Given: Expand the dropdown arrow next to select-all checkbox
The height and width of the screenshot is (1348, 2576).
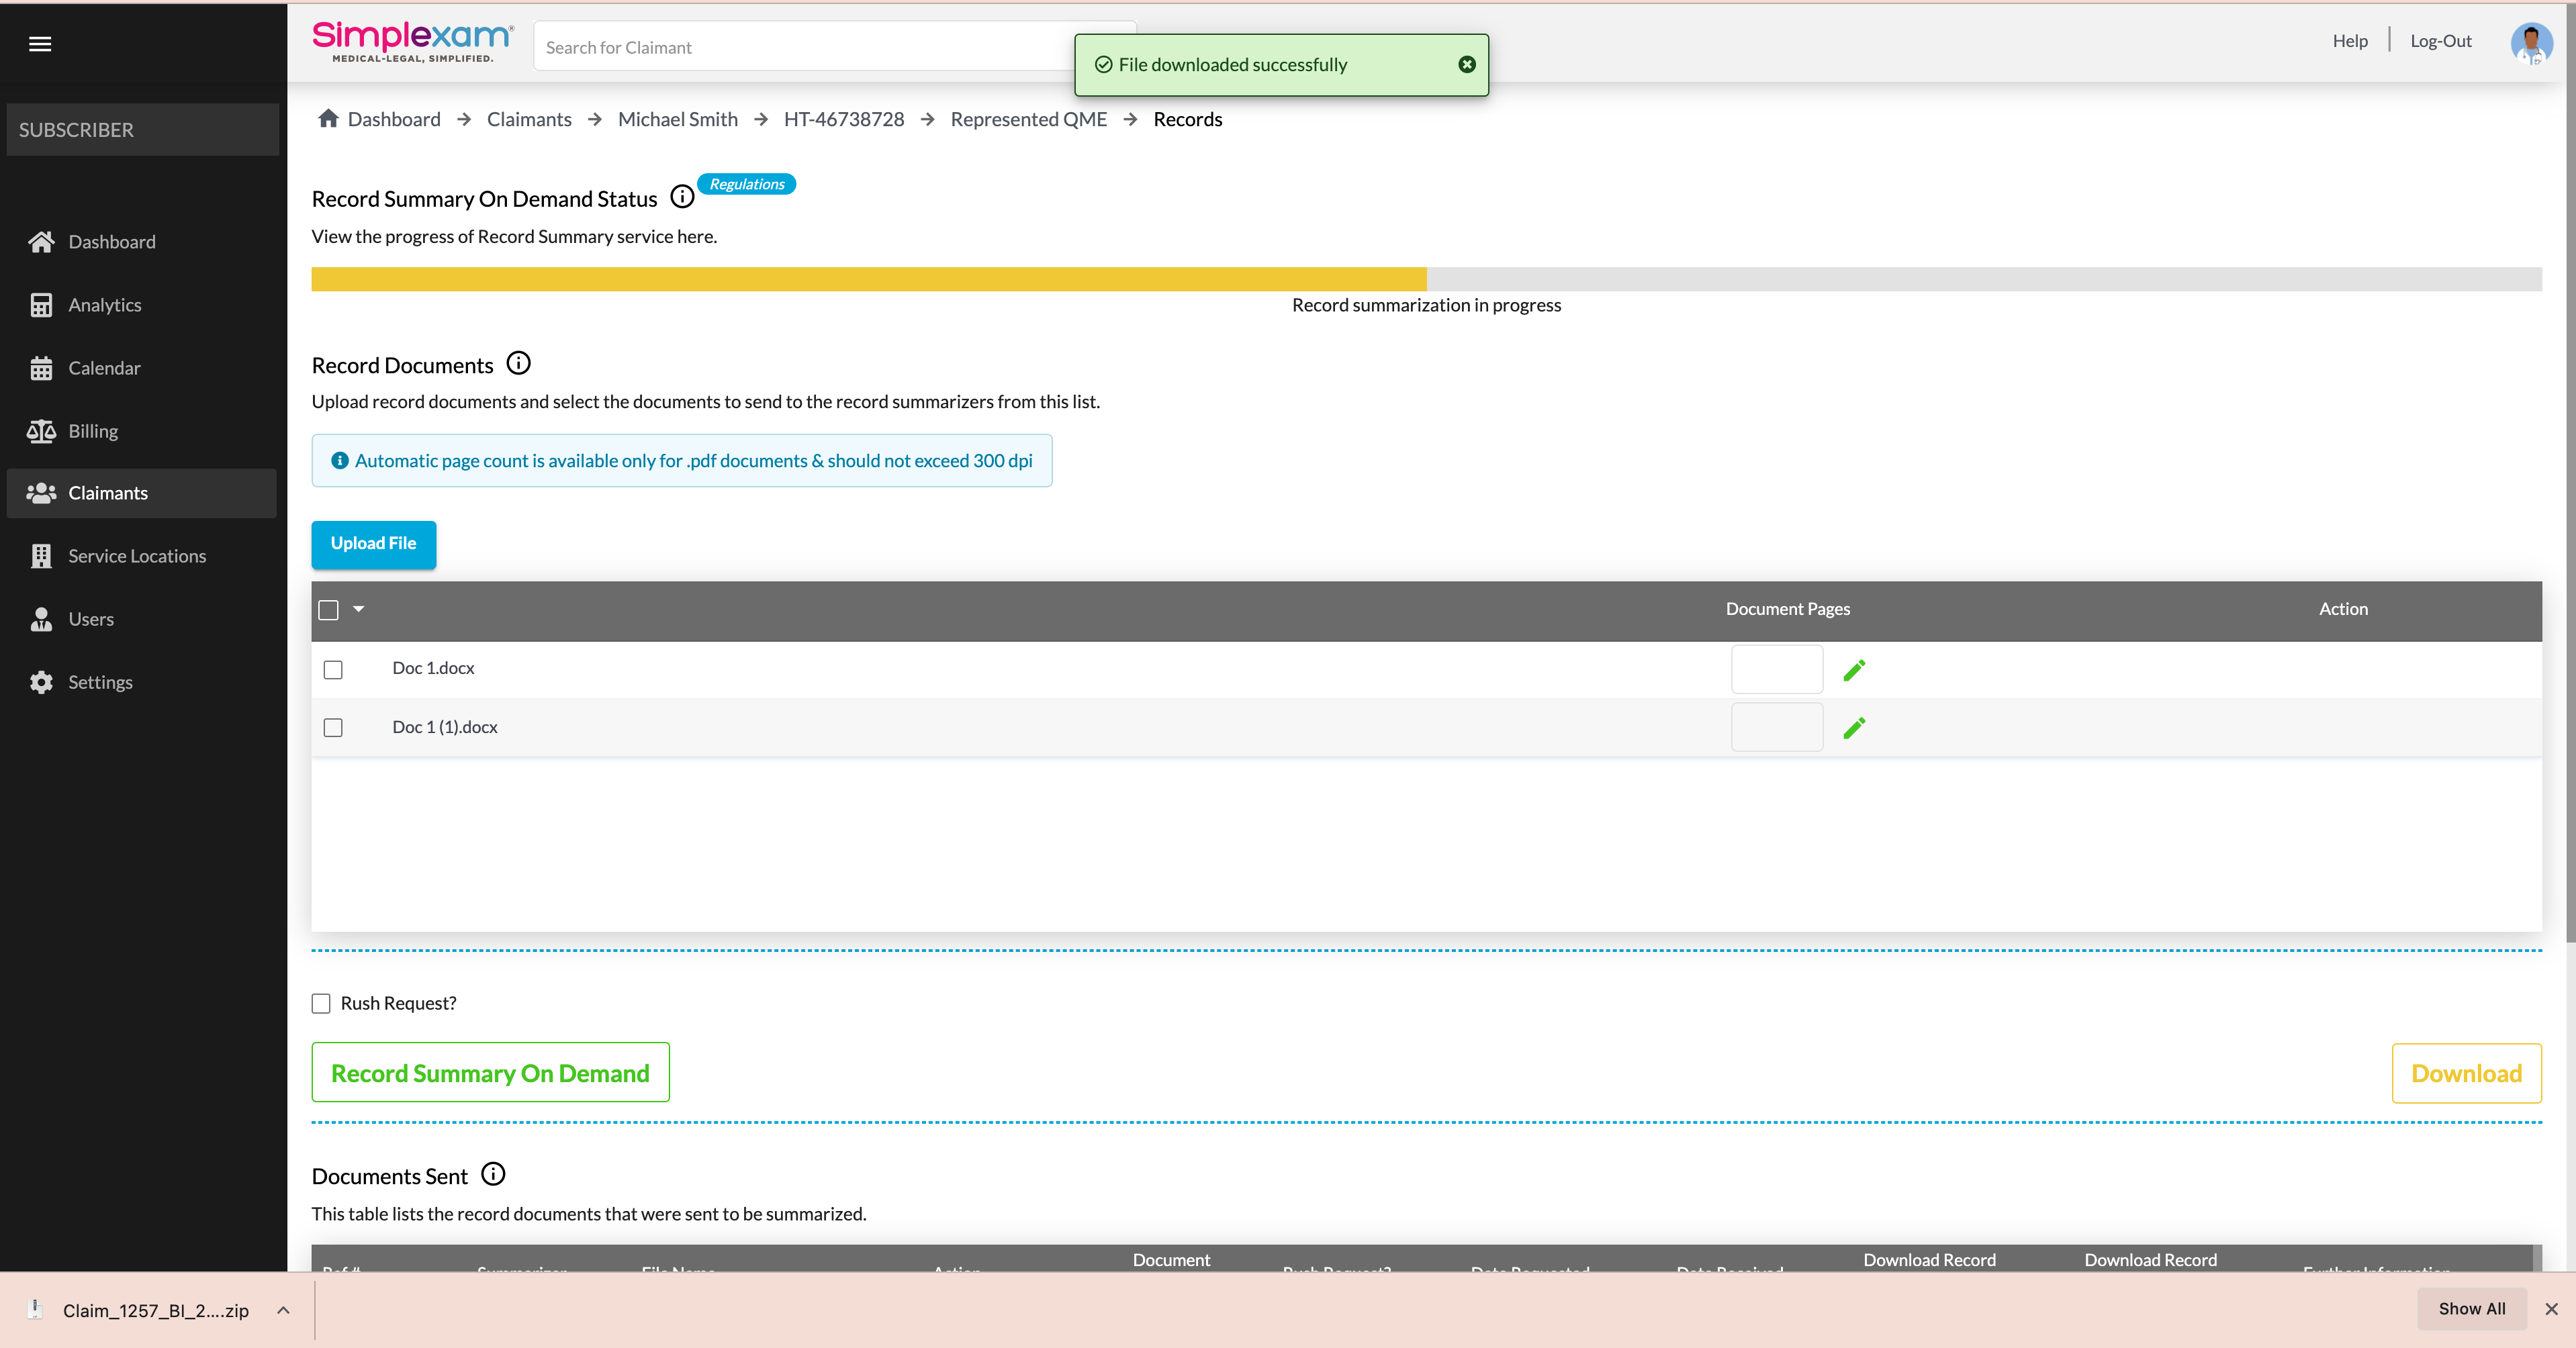Looking at the screenshot, I should (359, 608).
